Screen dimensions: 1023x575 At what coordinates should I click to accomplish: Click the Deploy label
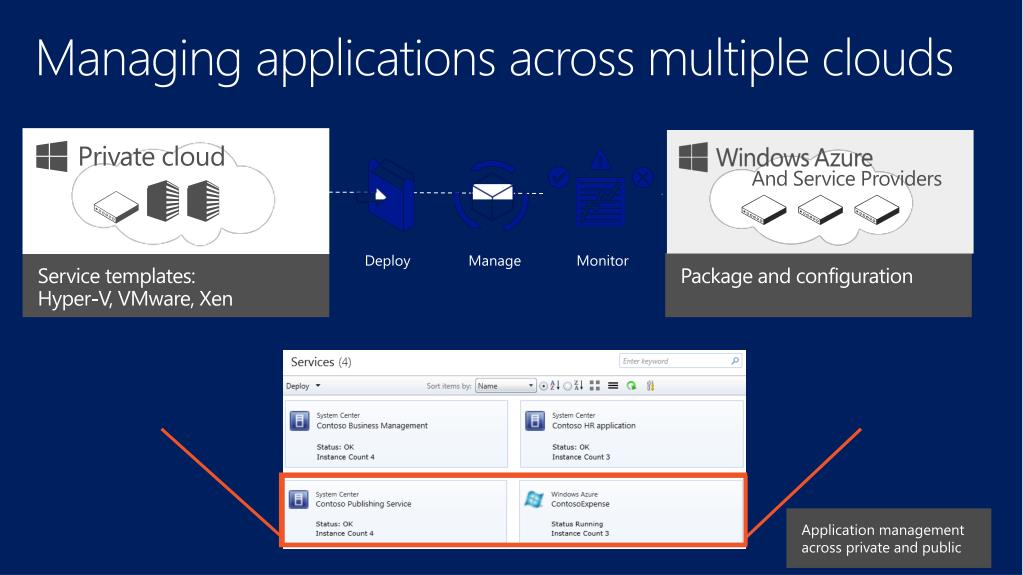pyautogui.click(x=388, y=261)
